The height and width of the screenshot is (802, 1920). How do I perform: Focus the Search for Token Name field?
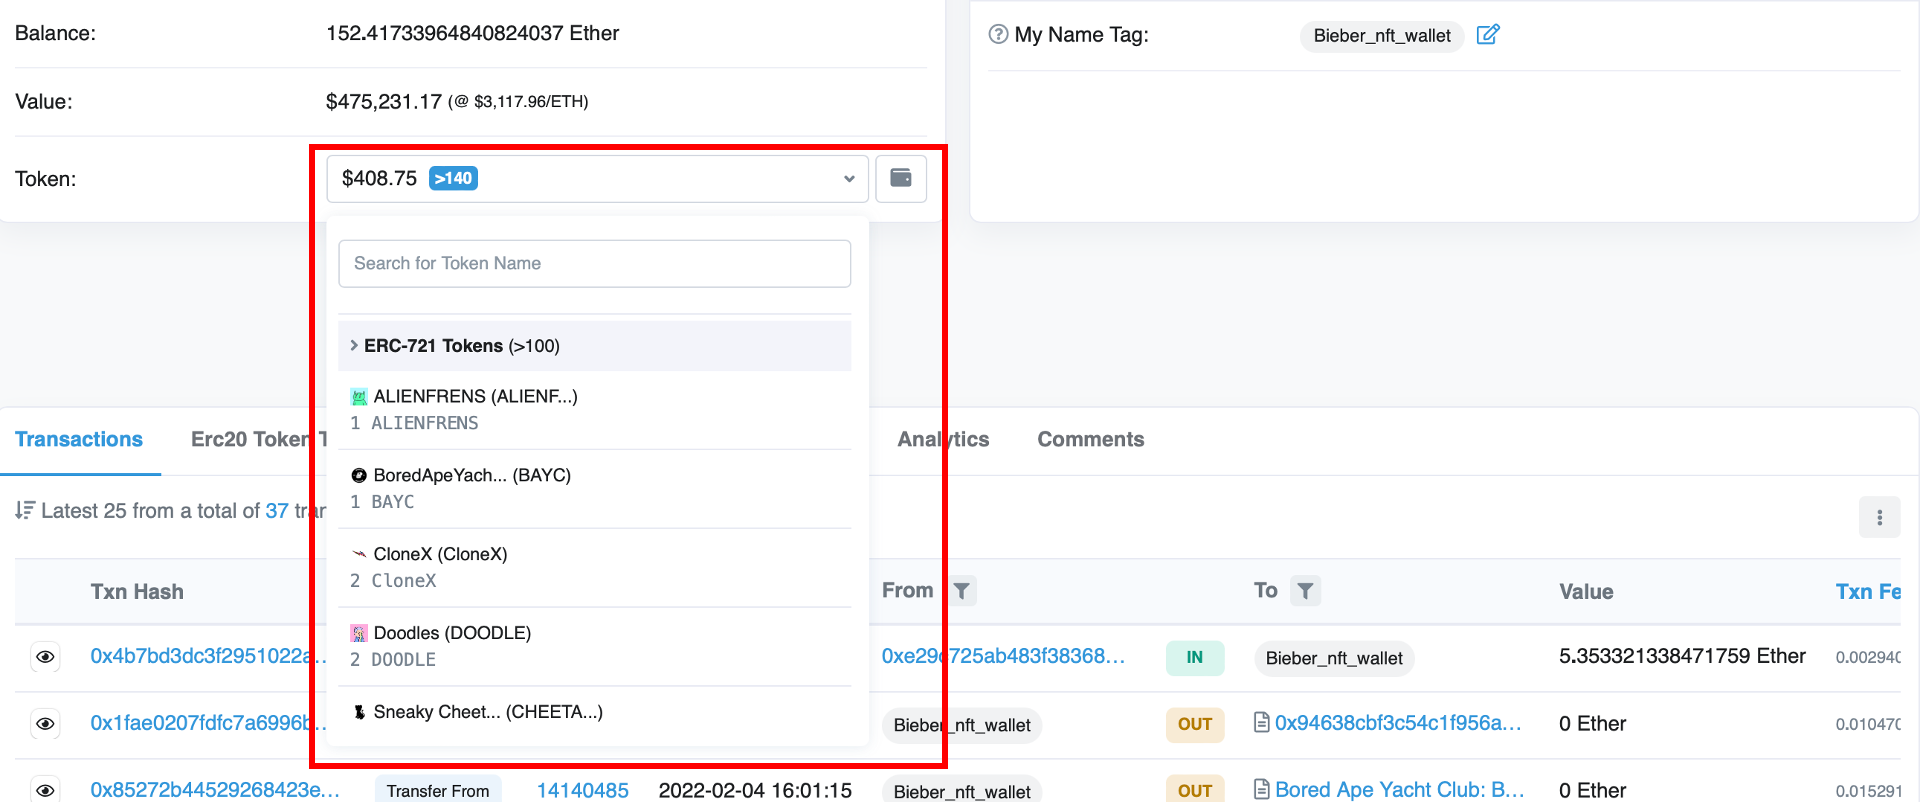pyautogui.click(x=595, y=263)
